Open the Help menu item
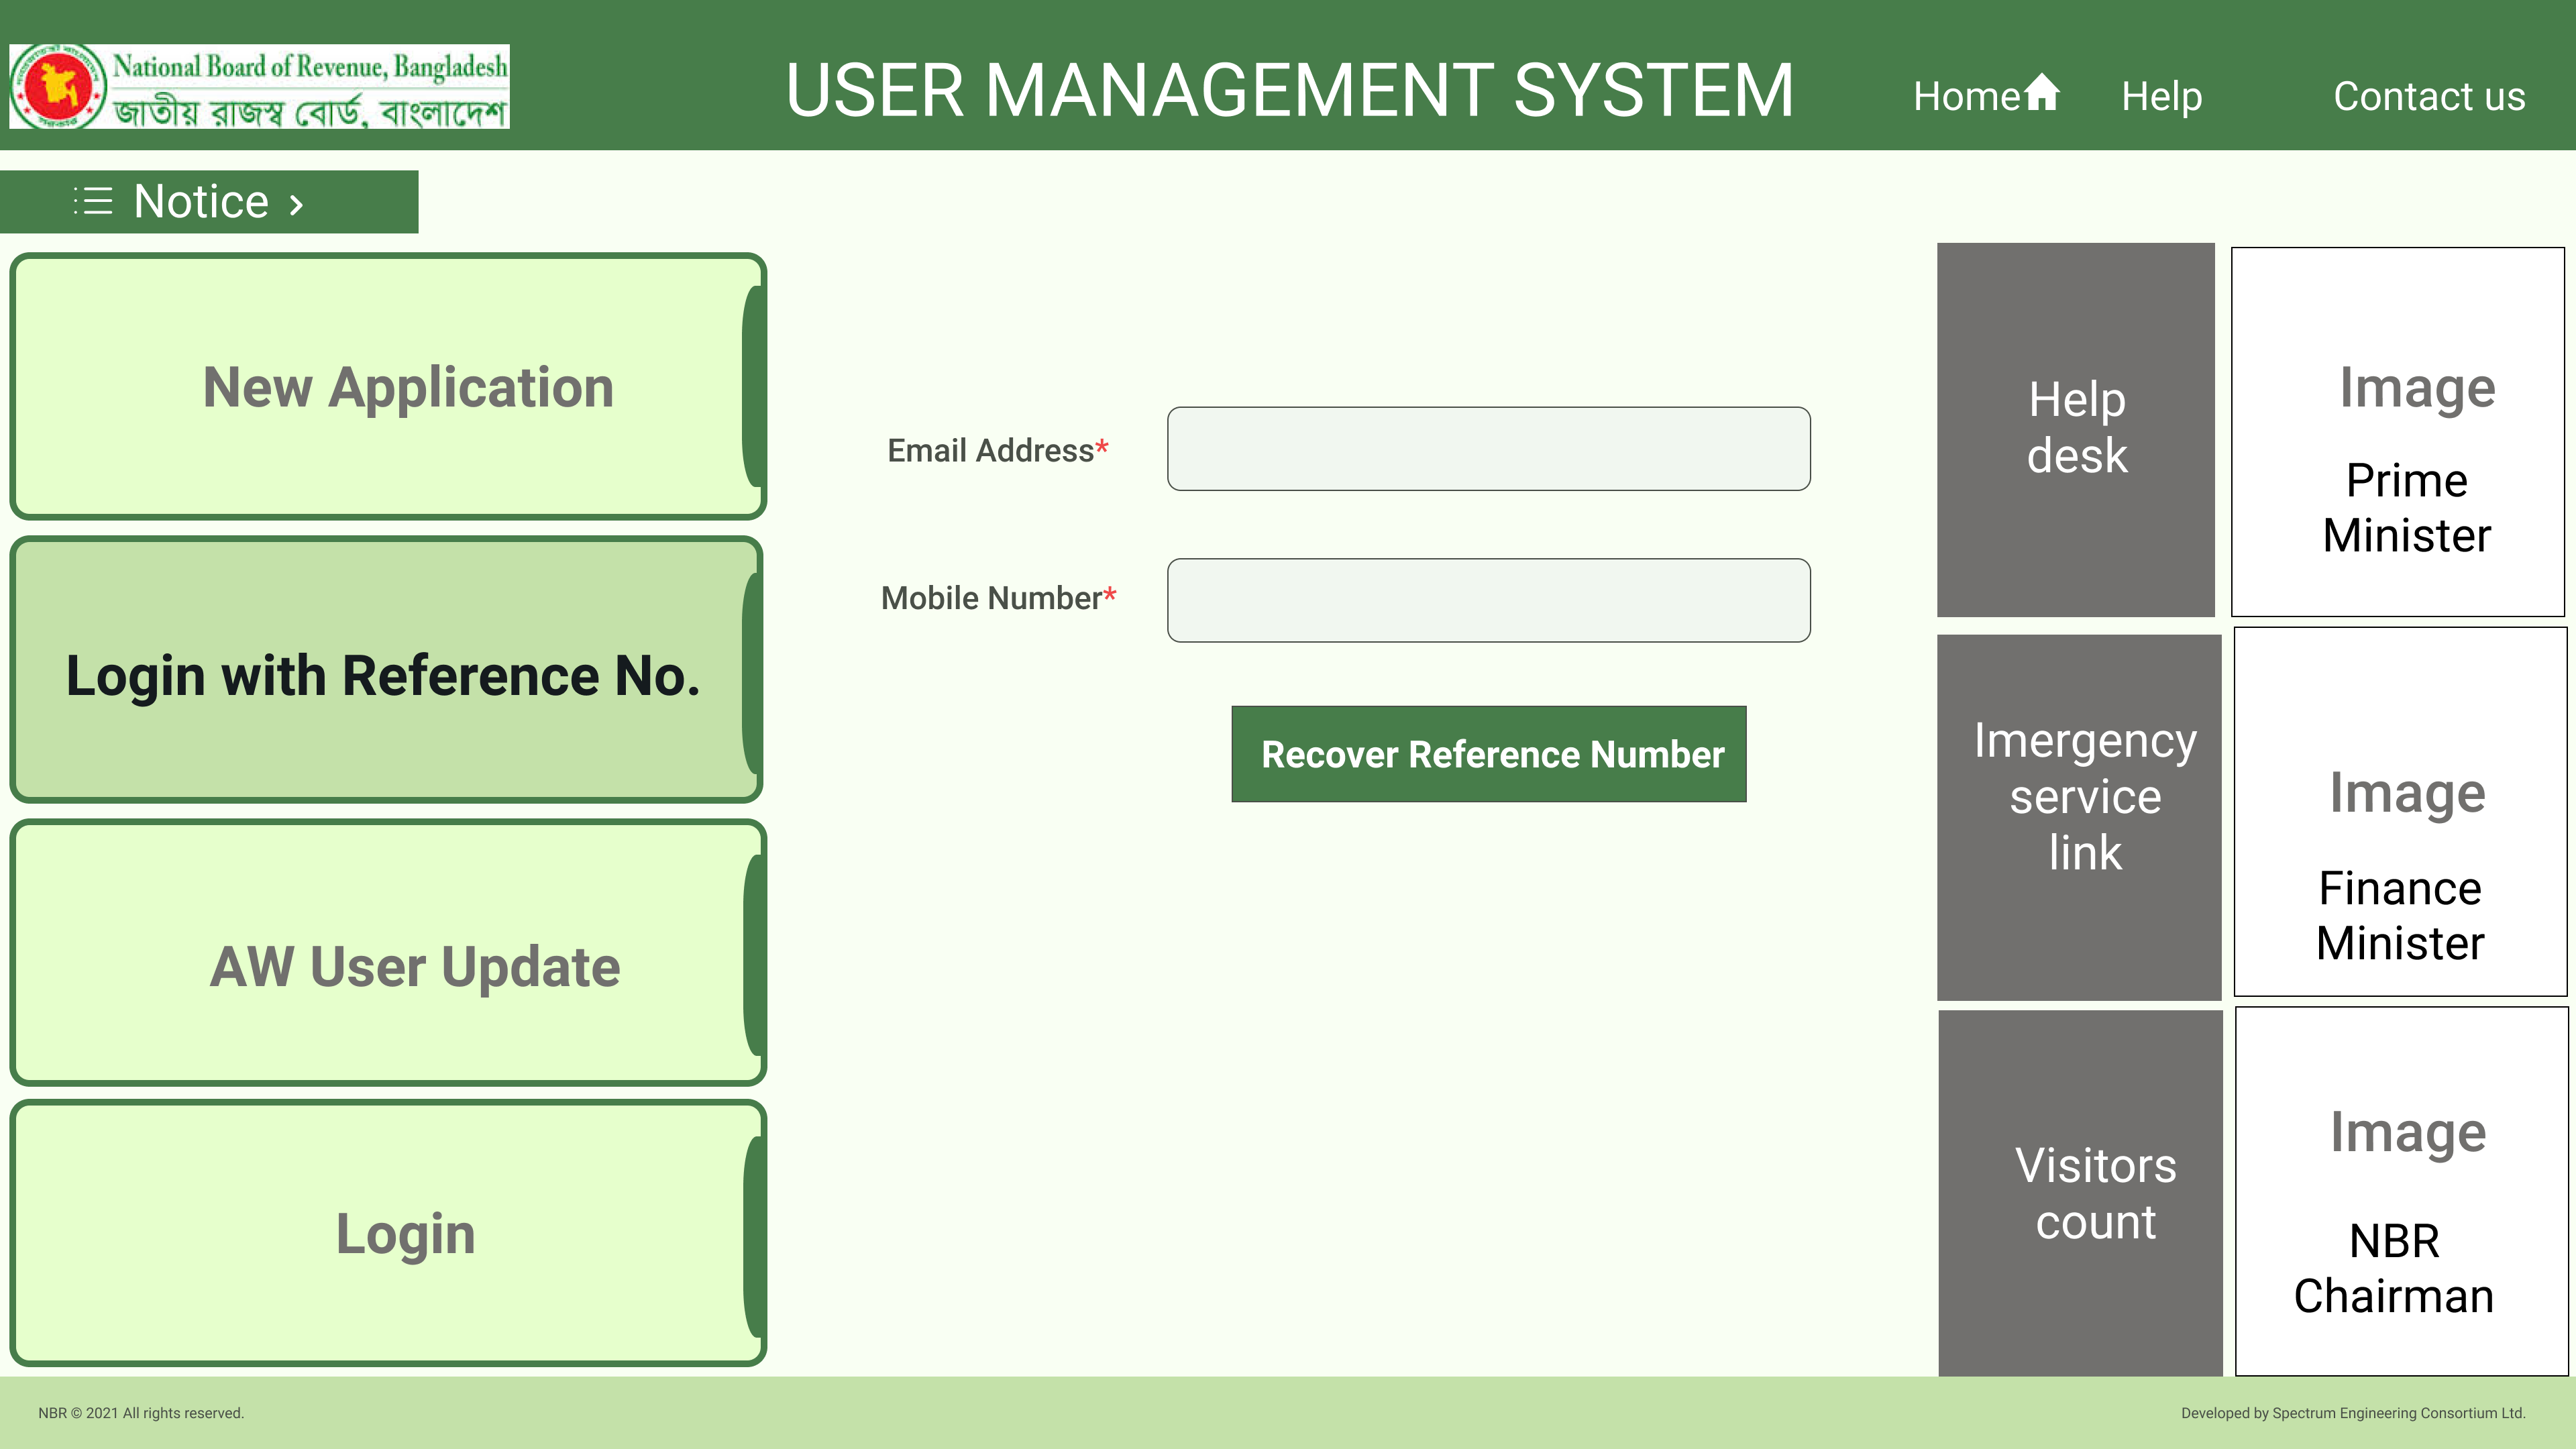Screen dimensions: 2576x1449 (2161, 96)
